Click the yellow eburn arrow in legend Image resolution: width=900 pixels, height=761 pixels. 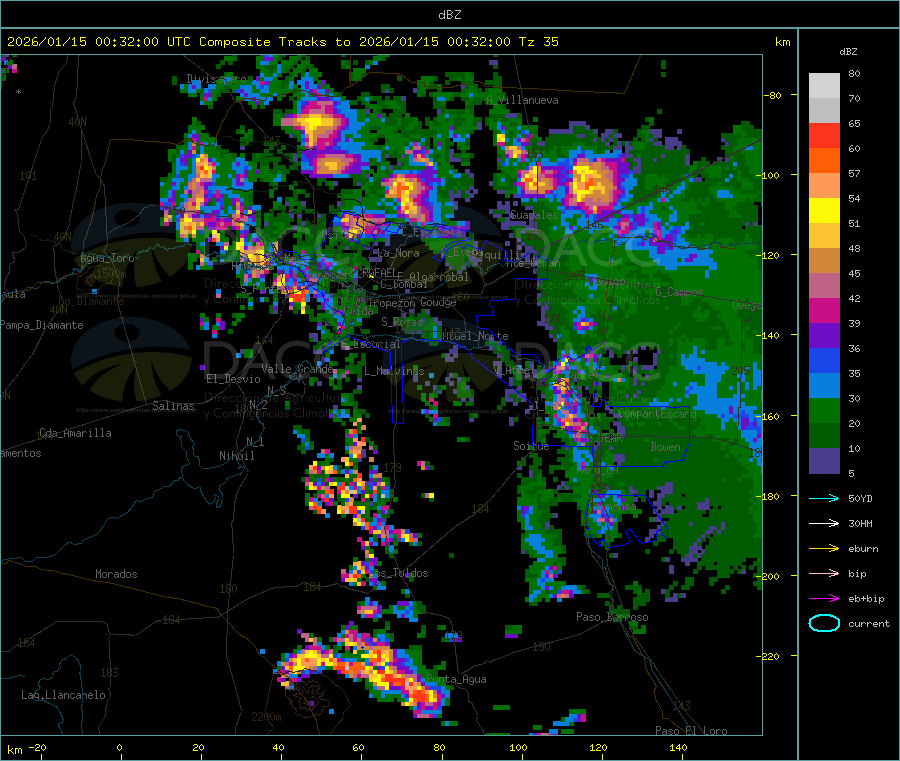click(824, 548)
